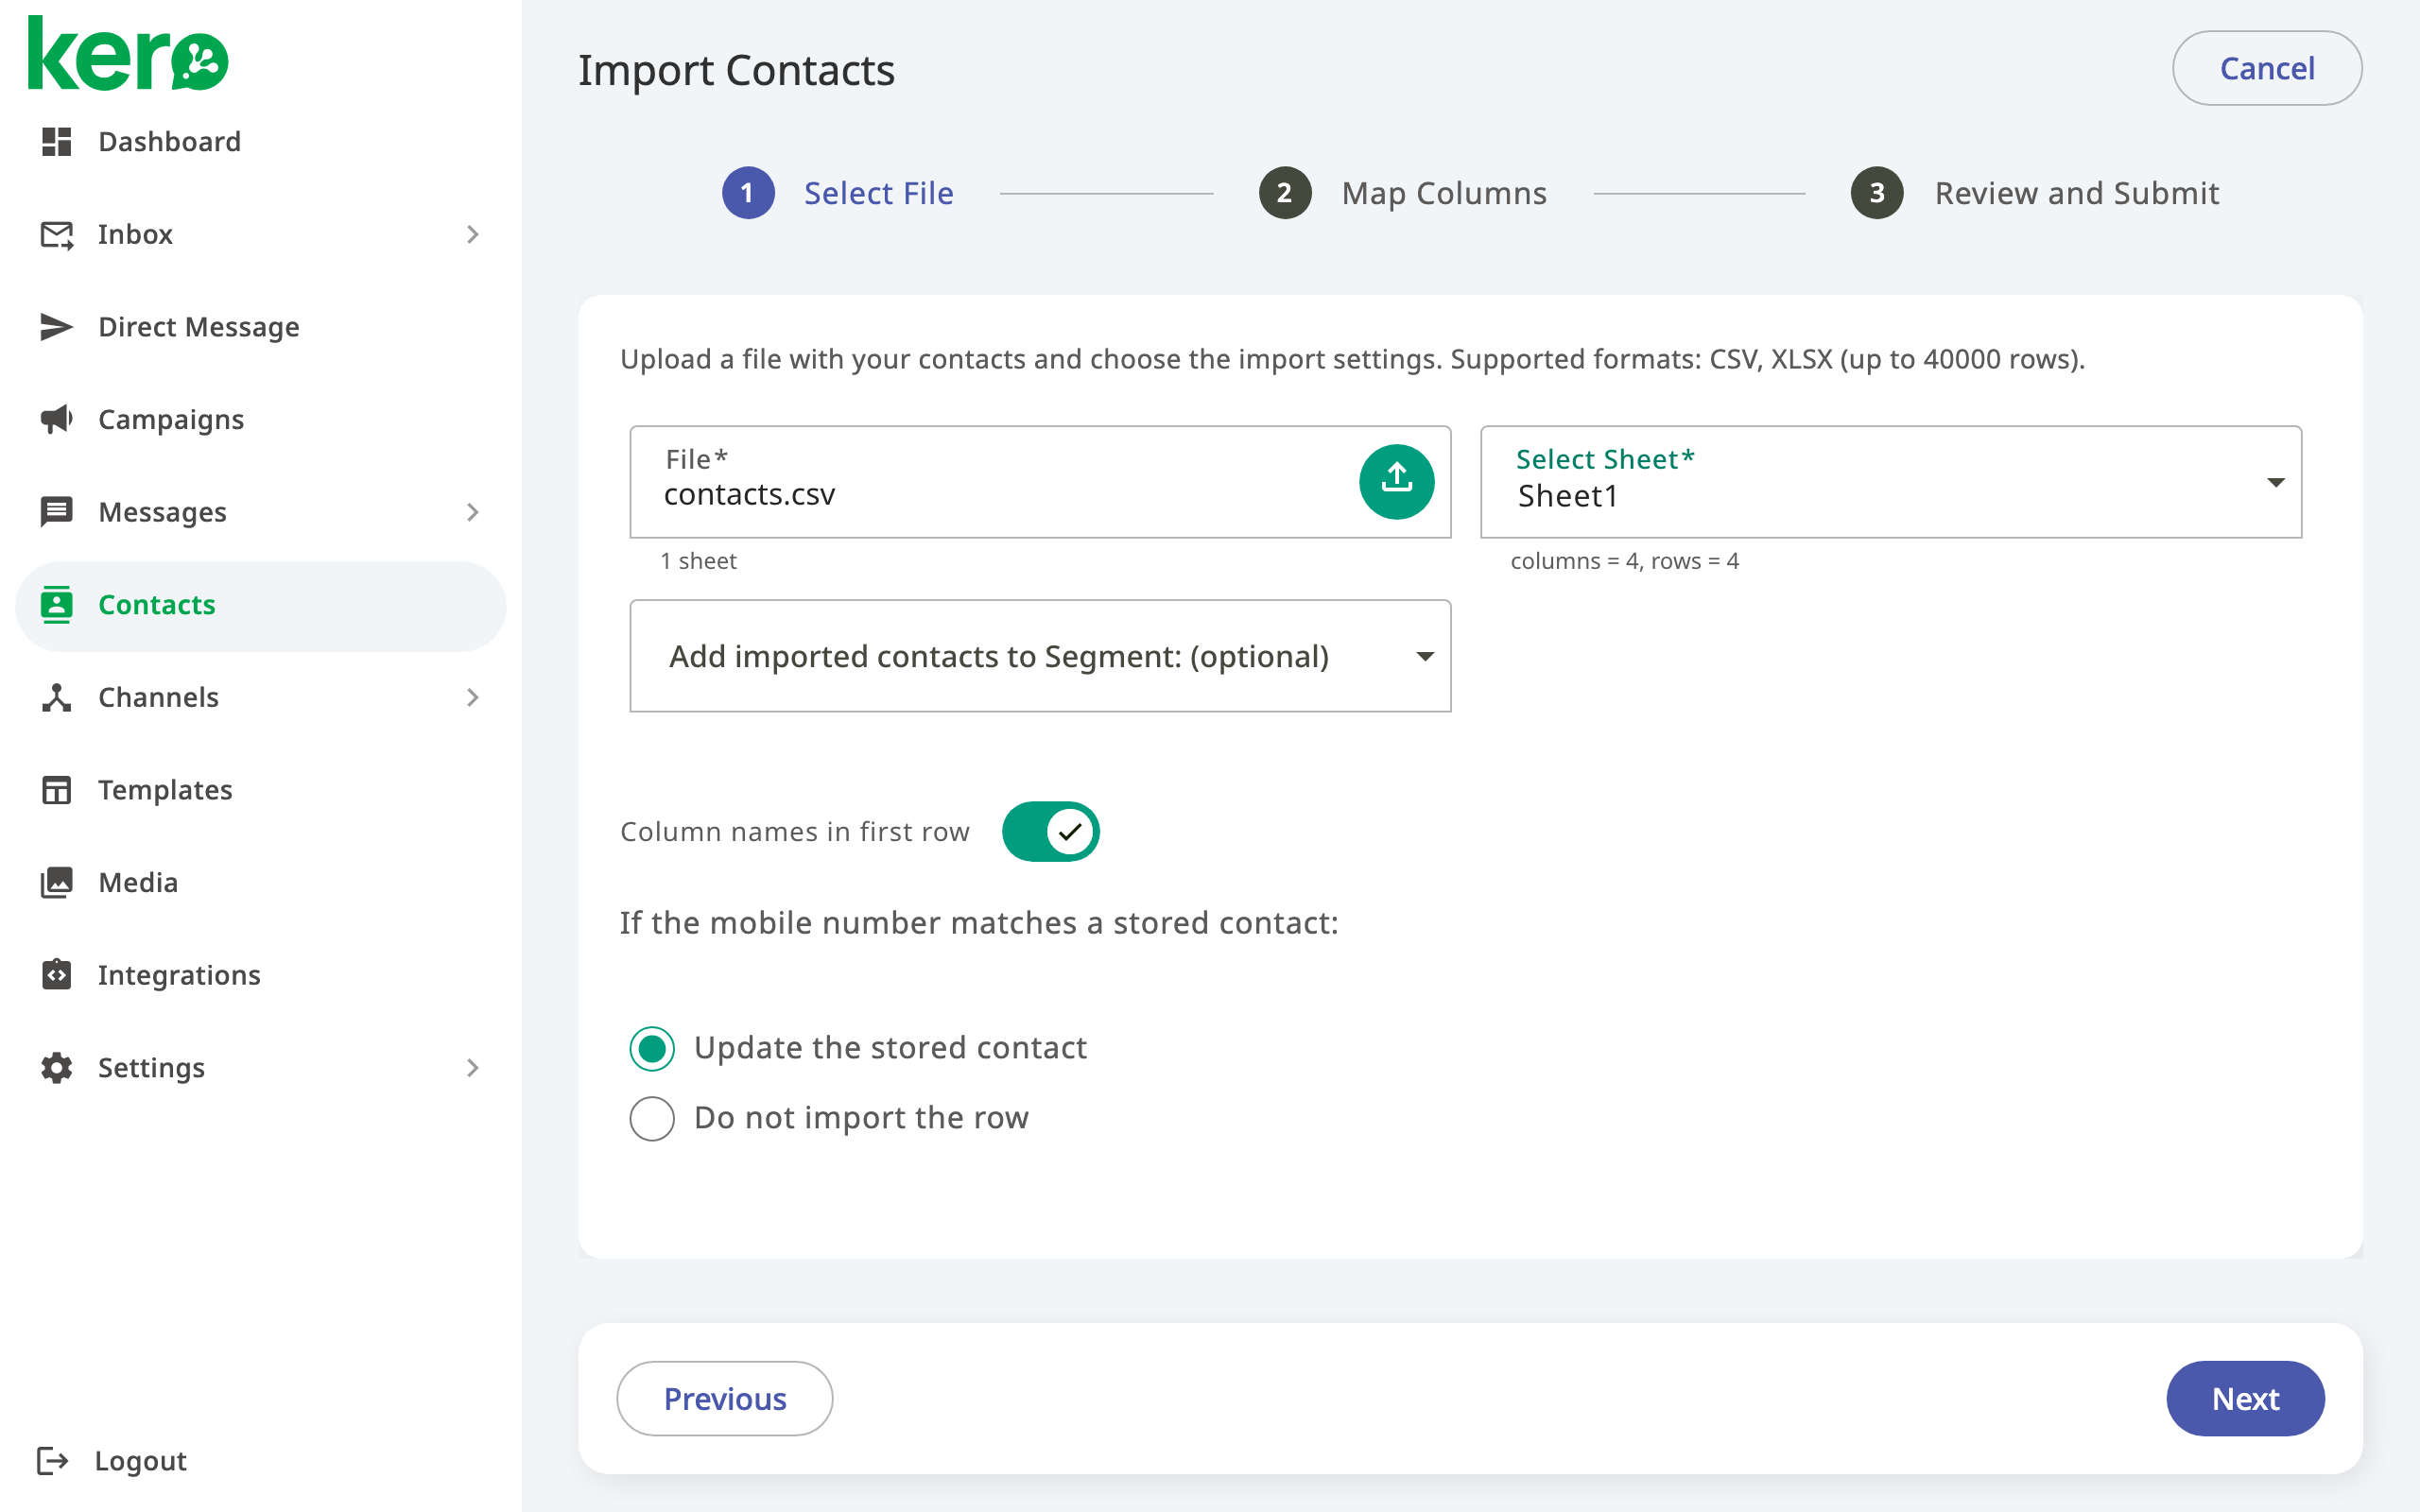Go to Review and Submit step

tap(2035, 192)
